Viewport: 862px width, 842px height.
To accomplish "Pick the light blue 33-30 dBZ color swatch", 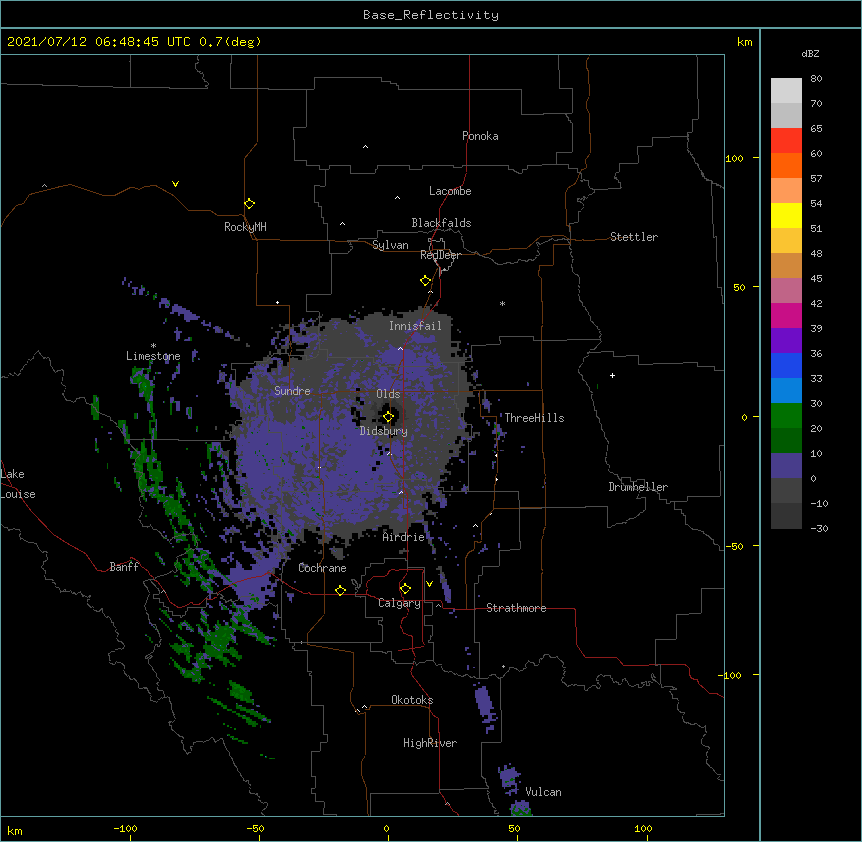I will coord(786,391).
